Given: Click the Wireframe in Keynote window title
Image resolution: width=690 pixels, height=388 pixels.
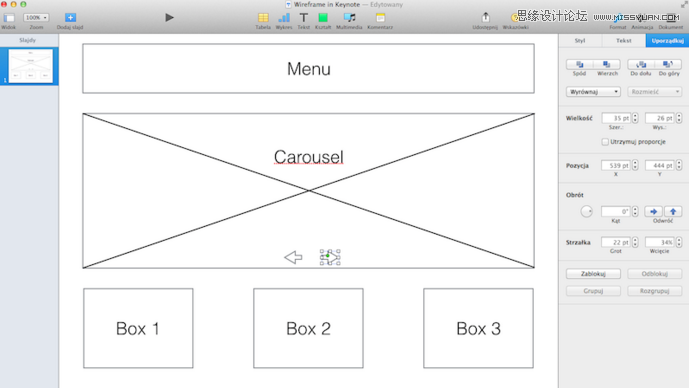Looking at the screenshot, I should 327,4.
